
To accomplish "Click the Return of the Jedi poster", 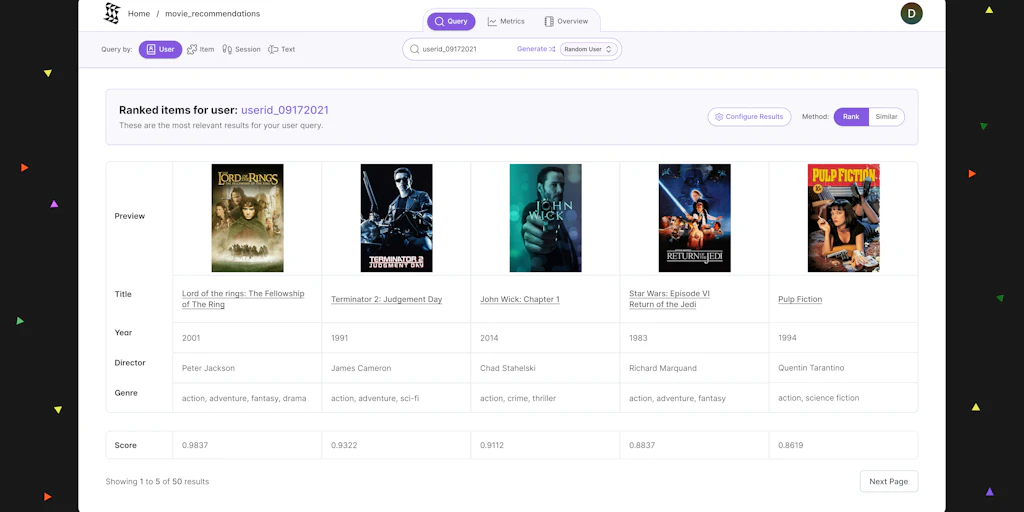I will point(694,218).
